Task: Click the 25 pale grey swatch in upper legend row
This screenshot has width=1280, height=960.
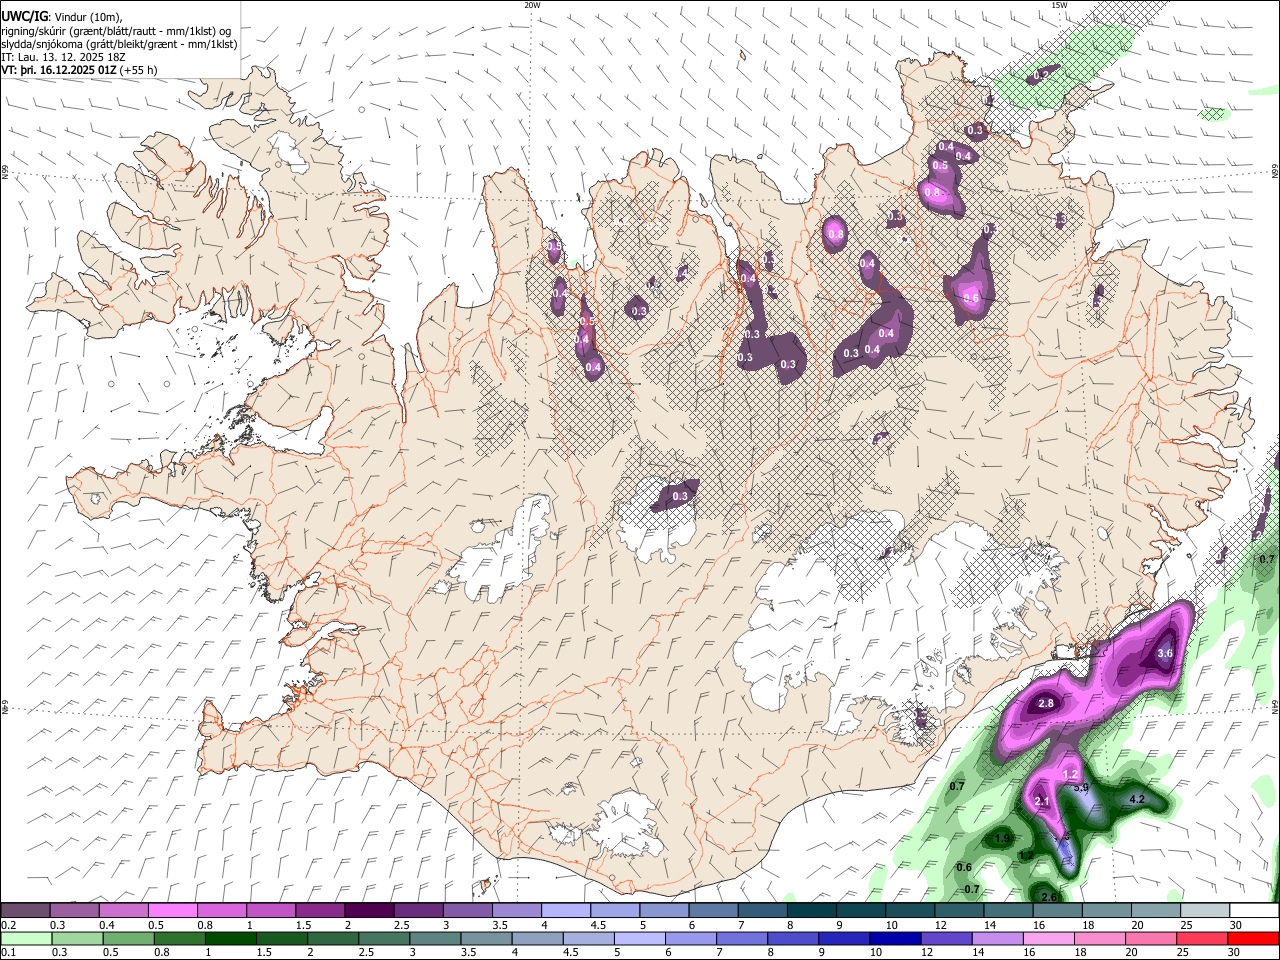Action: point(1204,910)
